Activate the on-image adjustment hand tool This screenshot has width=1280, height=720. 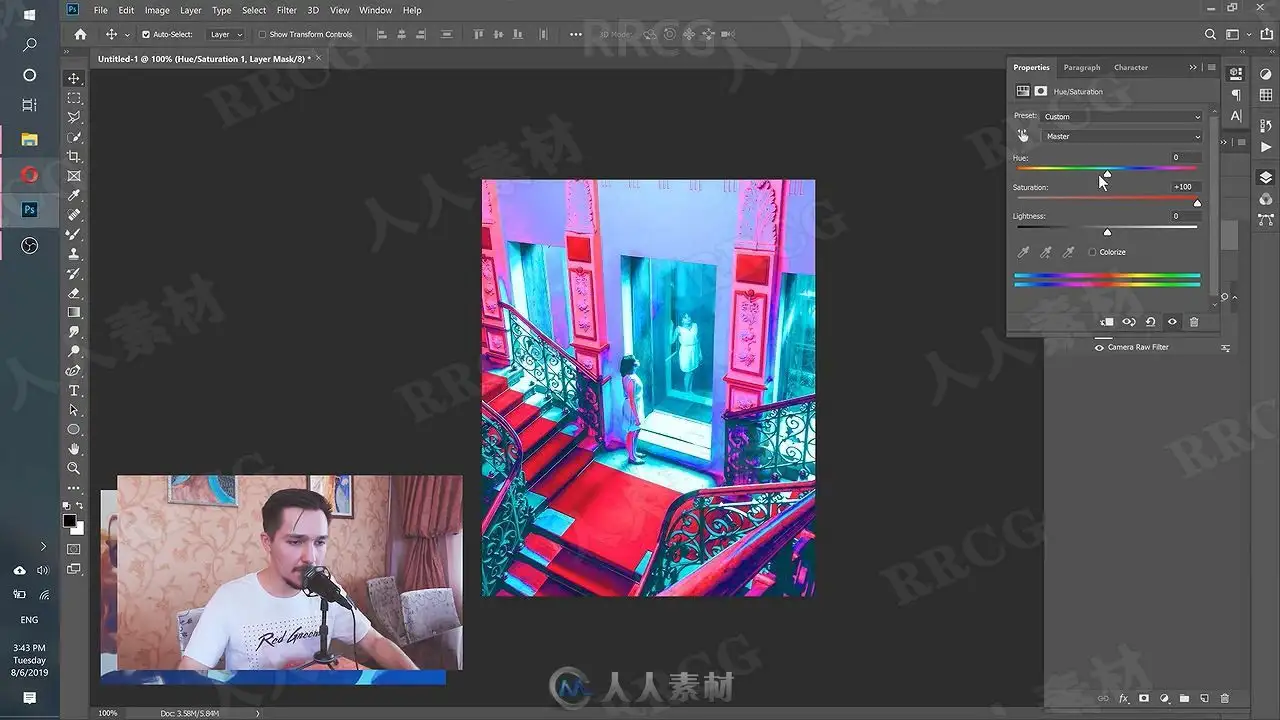[x=1023, y=136]
